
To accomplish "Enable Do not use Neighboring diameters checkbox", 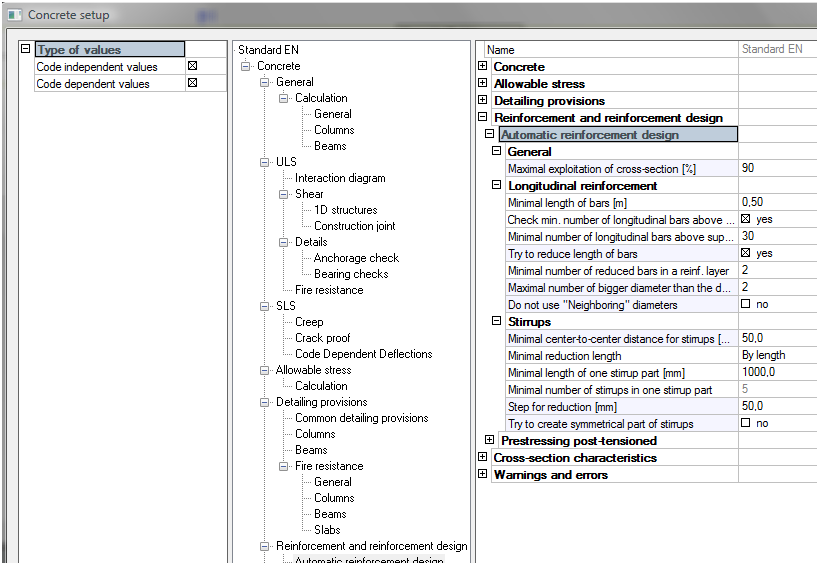I will point(745,303).
